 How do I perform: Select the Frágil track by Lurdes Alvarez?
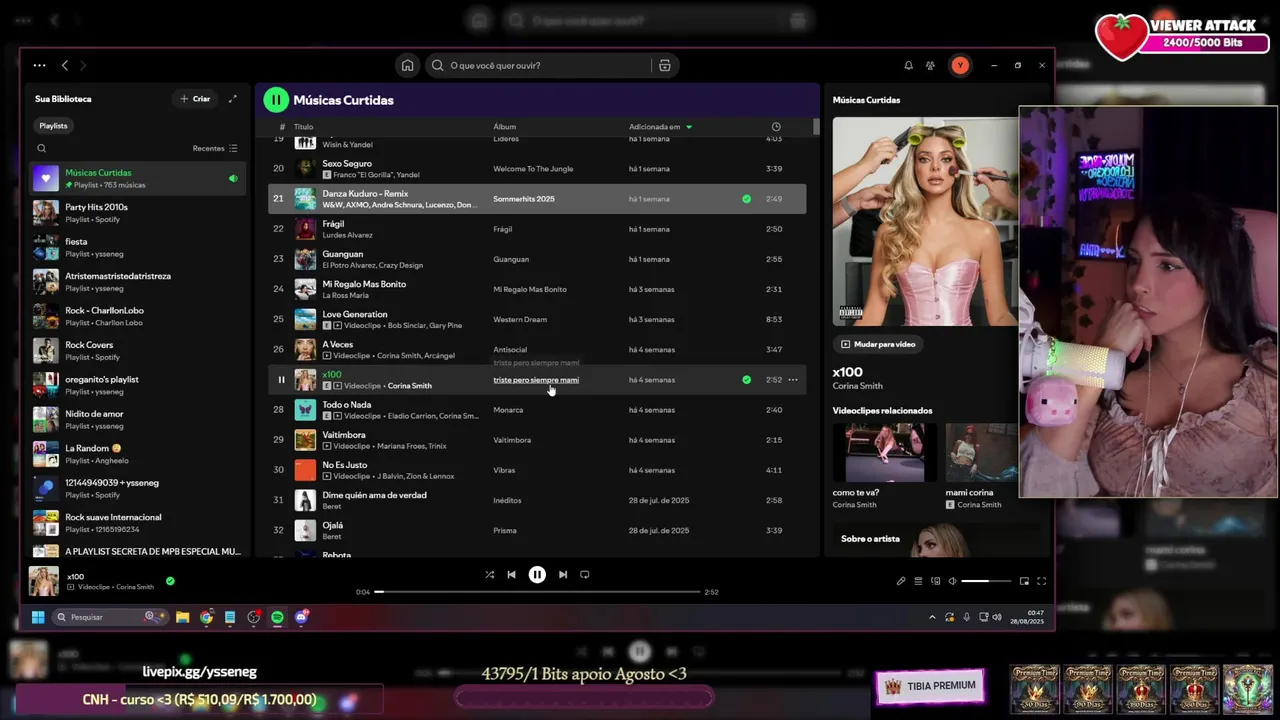(x=537, y=229)
